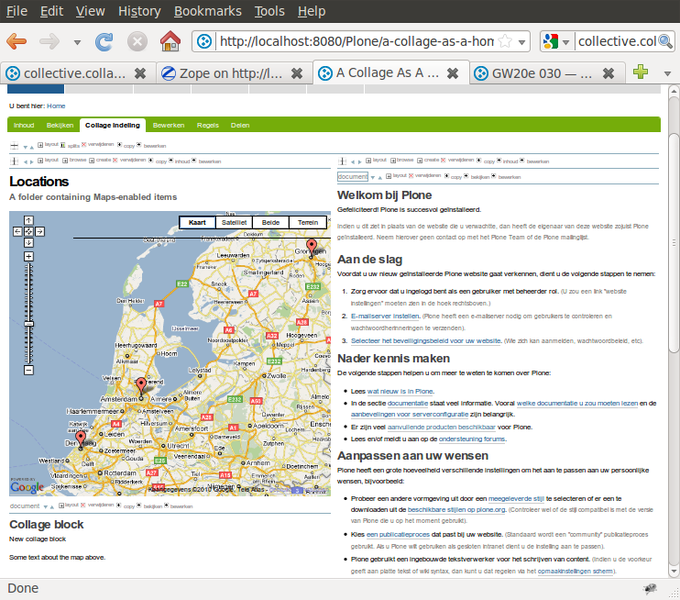Select the Inhoud tab in the green bar
Viewport: 680px width, 600px height.
pos(24,125)
